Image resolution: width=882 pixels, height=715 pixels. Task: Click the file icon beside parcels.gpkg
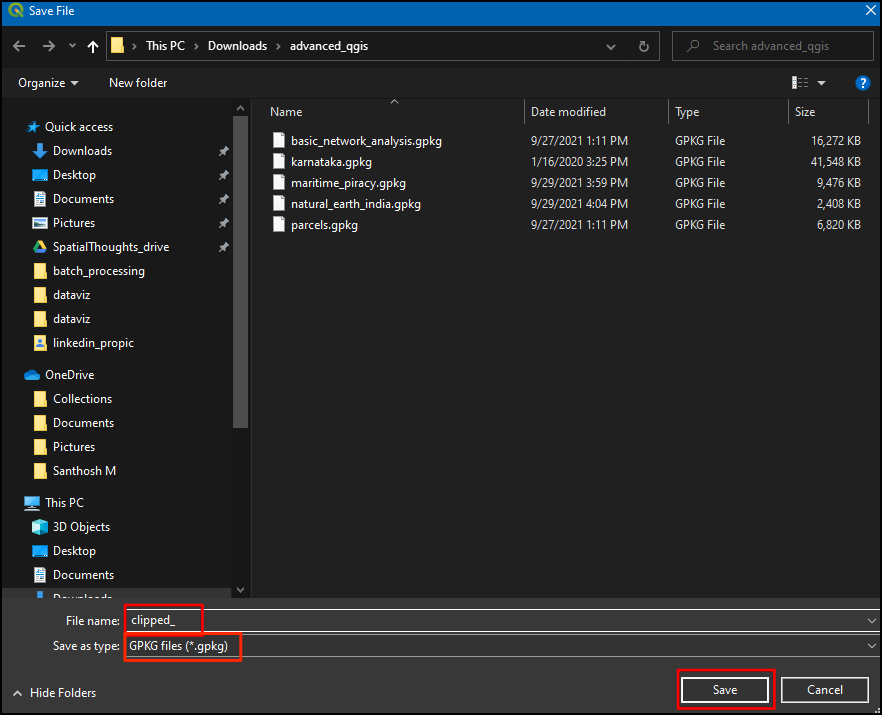pos(278,224)
